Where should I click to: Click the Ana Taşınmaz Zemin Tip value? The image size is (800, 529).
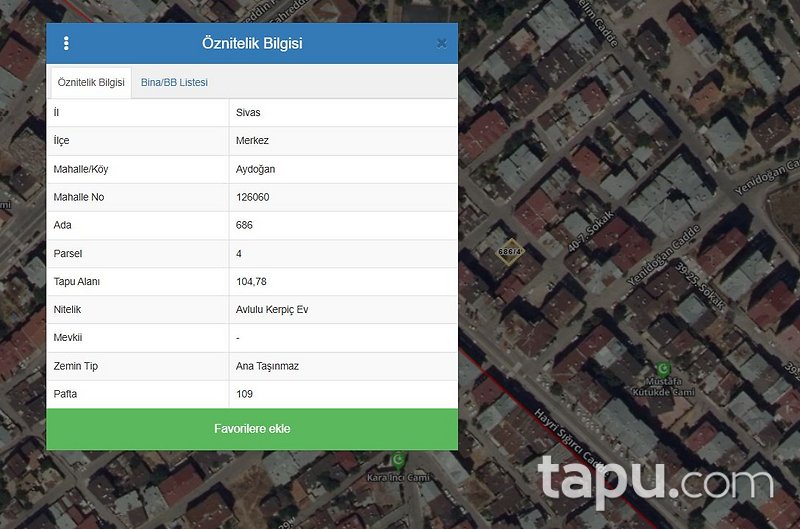267,366
